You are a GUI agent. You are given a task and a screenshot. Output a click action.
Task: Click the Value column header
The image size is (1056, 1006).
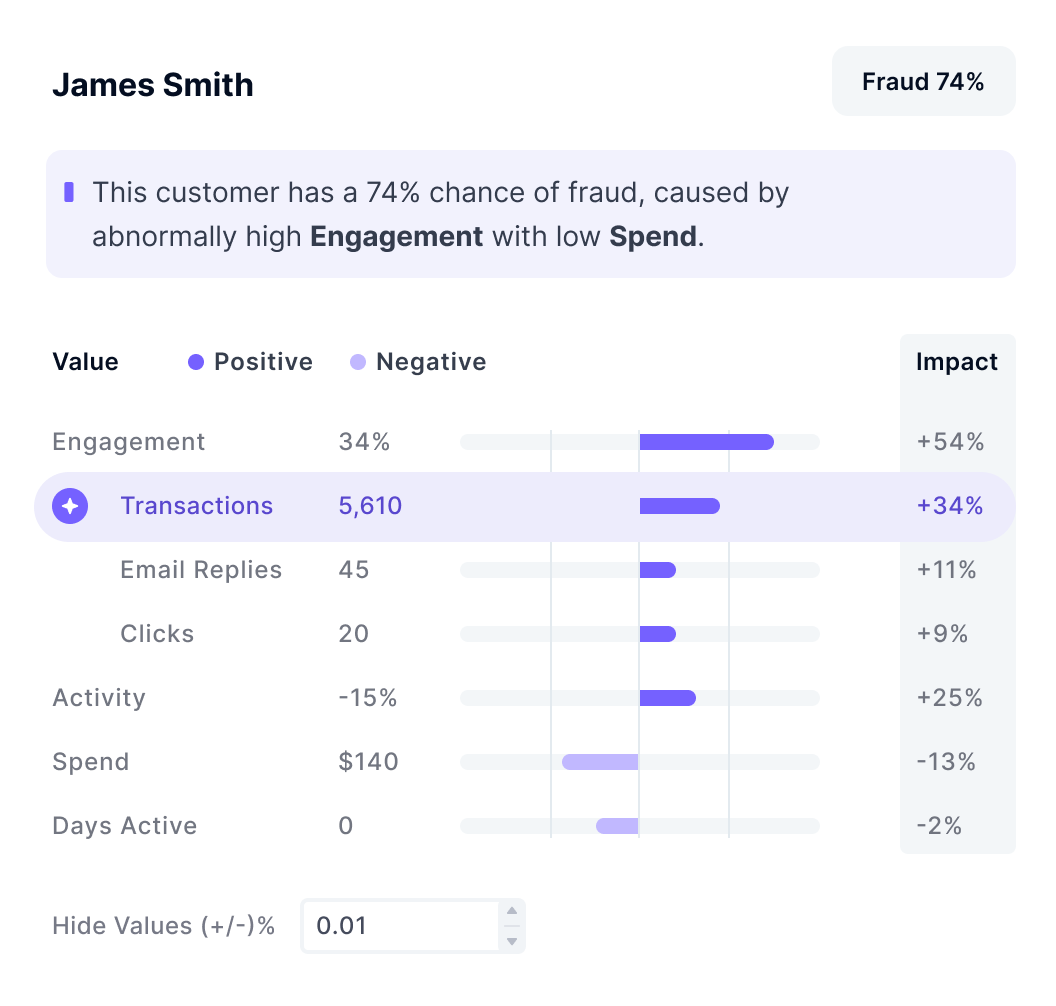tap(85, 362)
